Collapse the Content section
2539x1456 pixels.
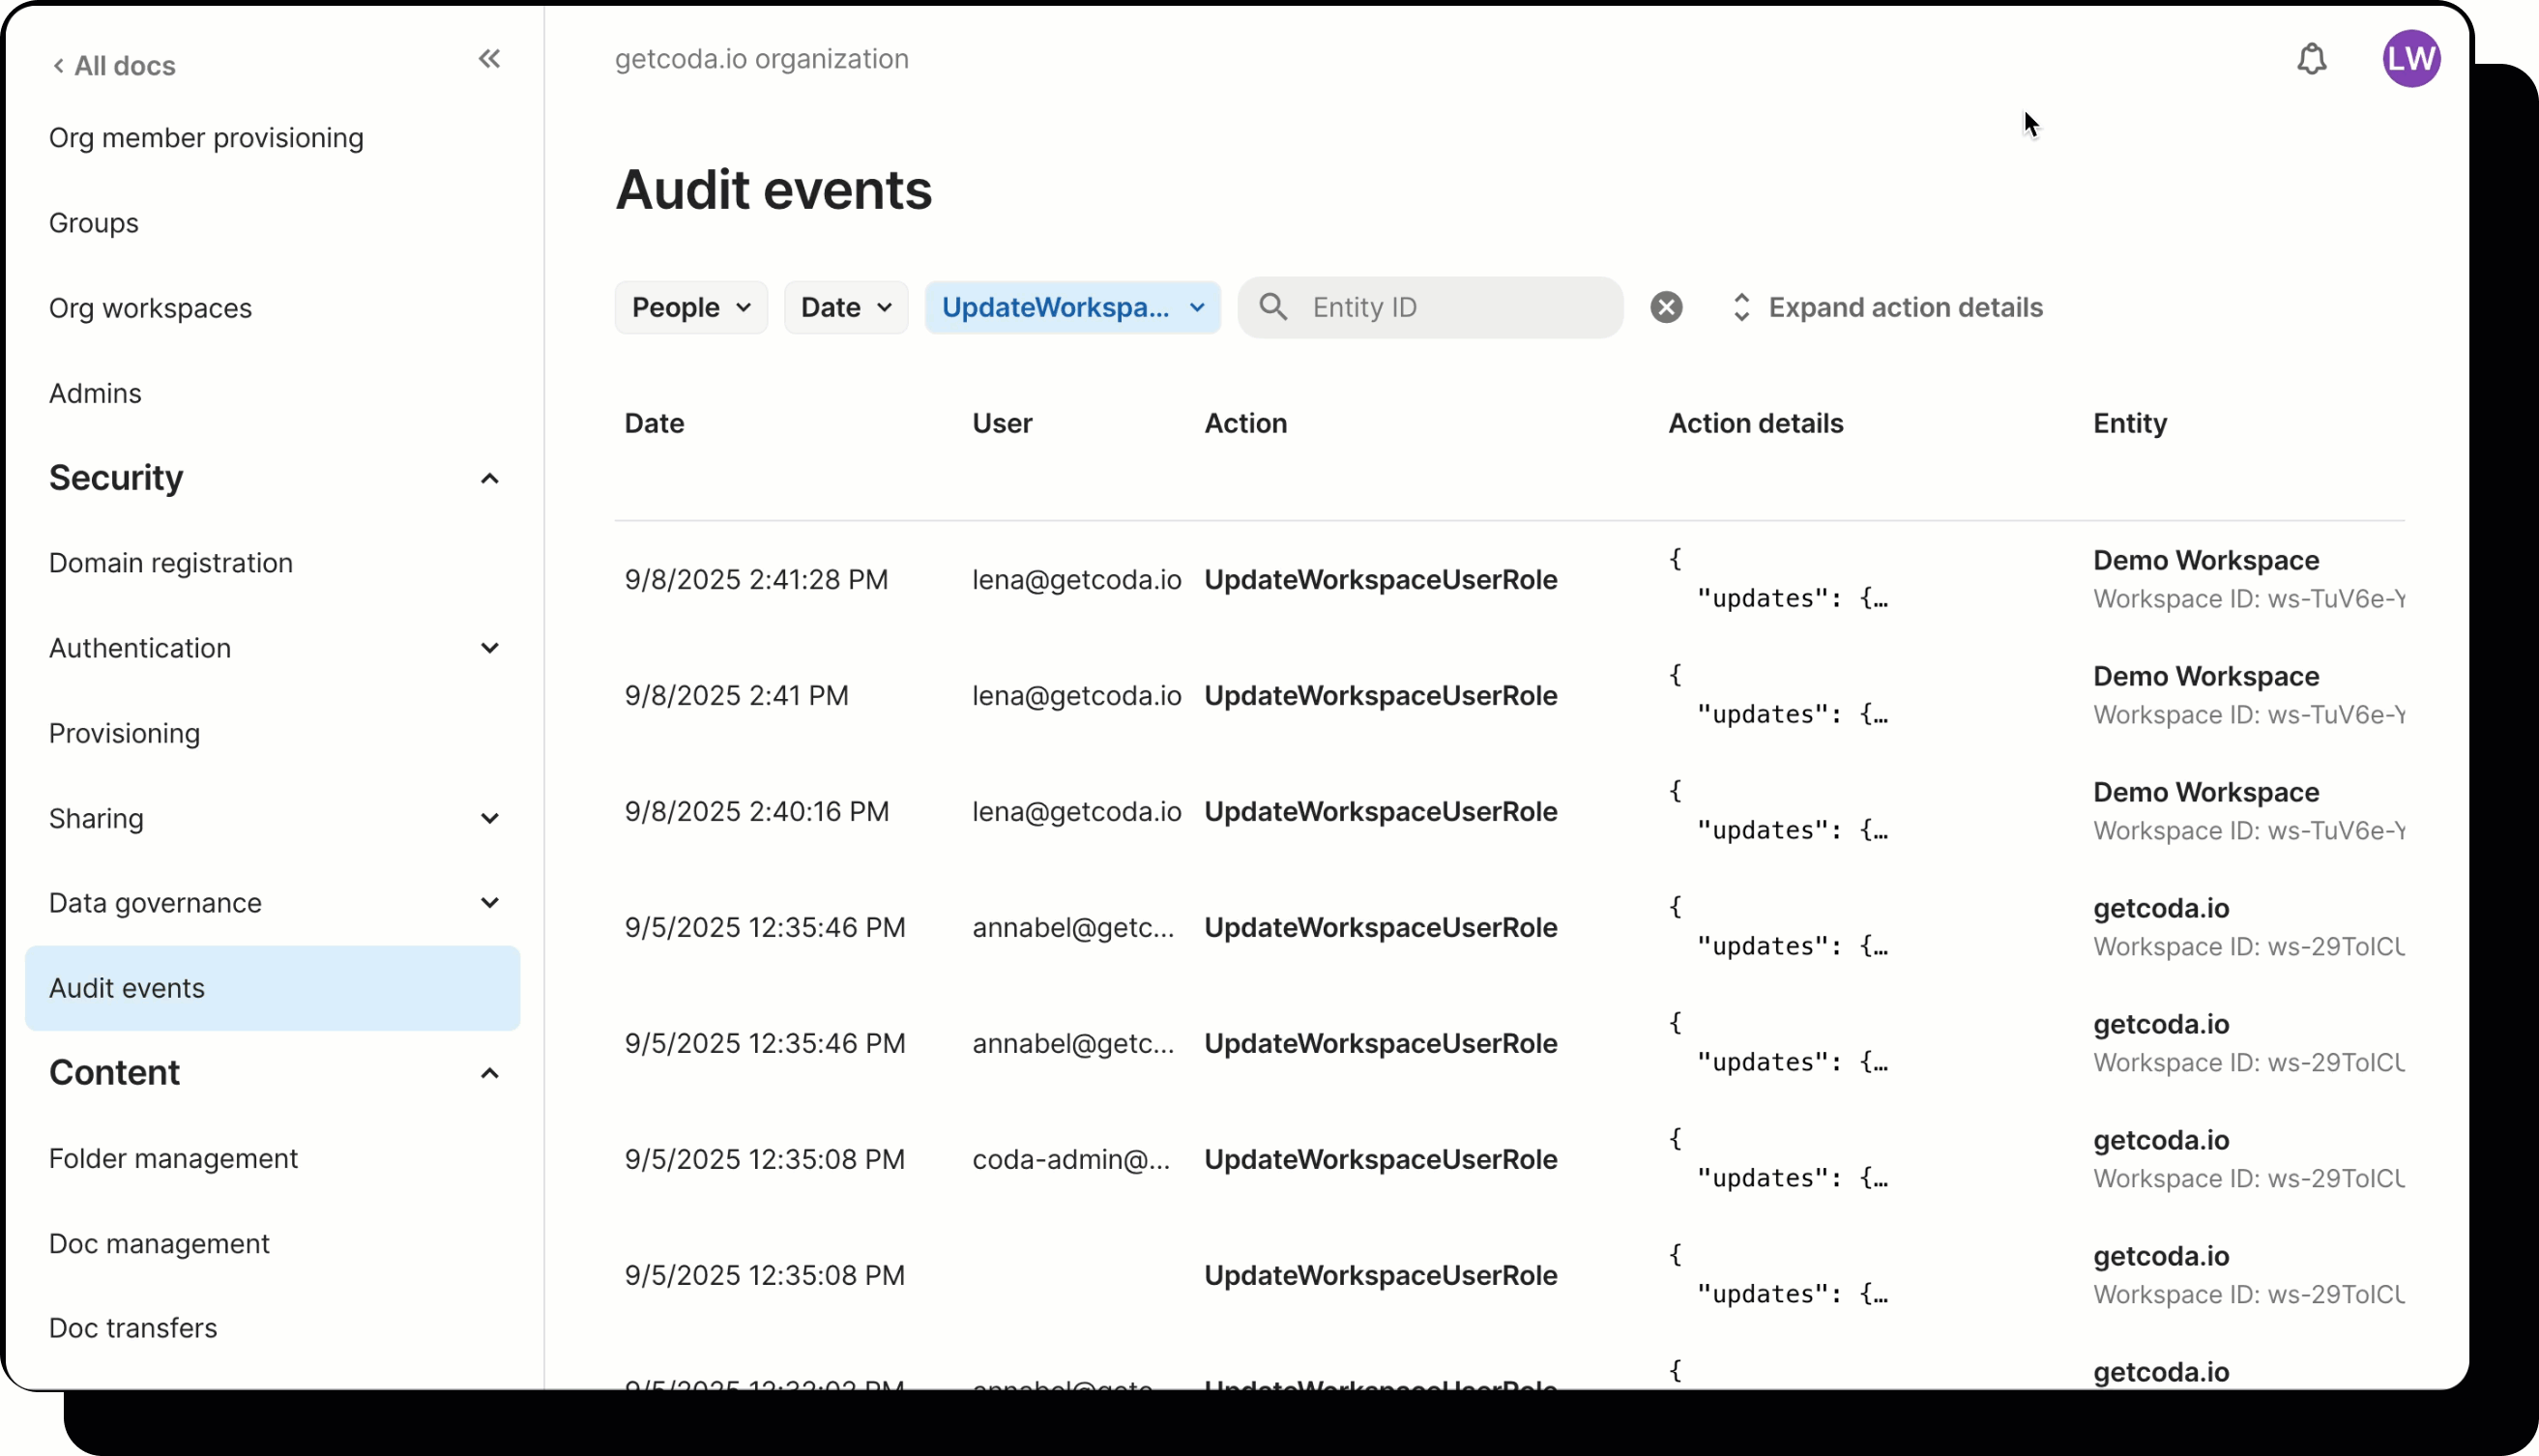(489, 1073)
